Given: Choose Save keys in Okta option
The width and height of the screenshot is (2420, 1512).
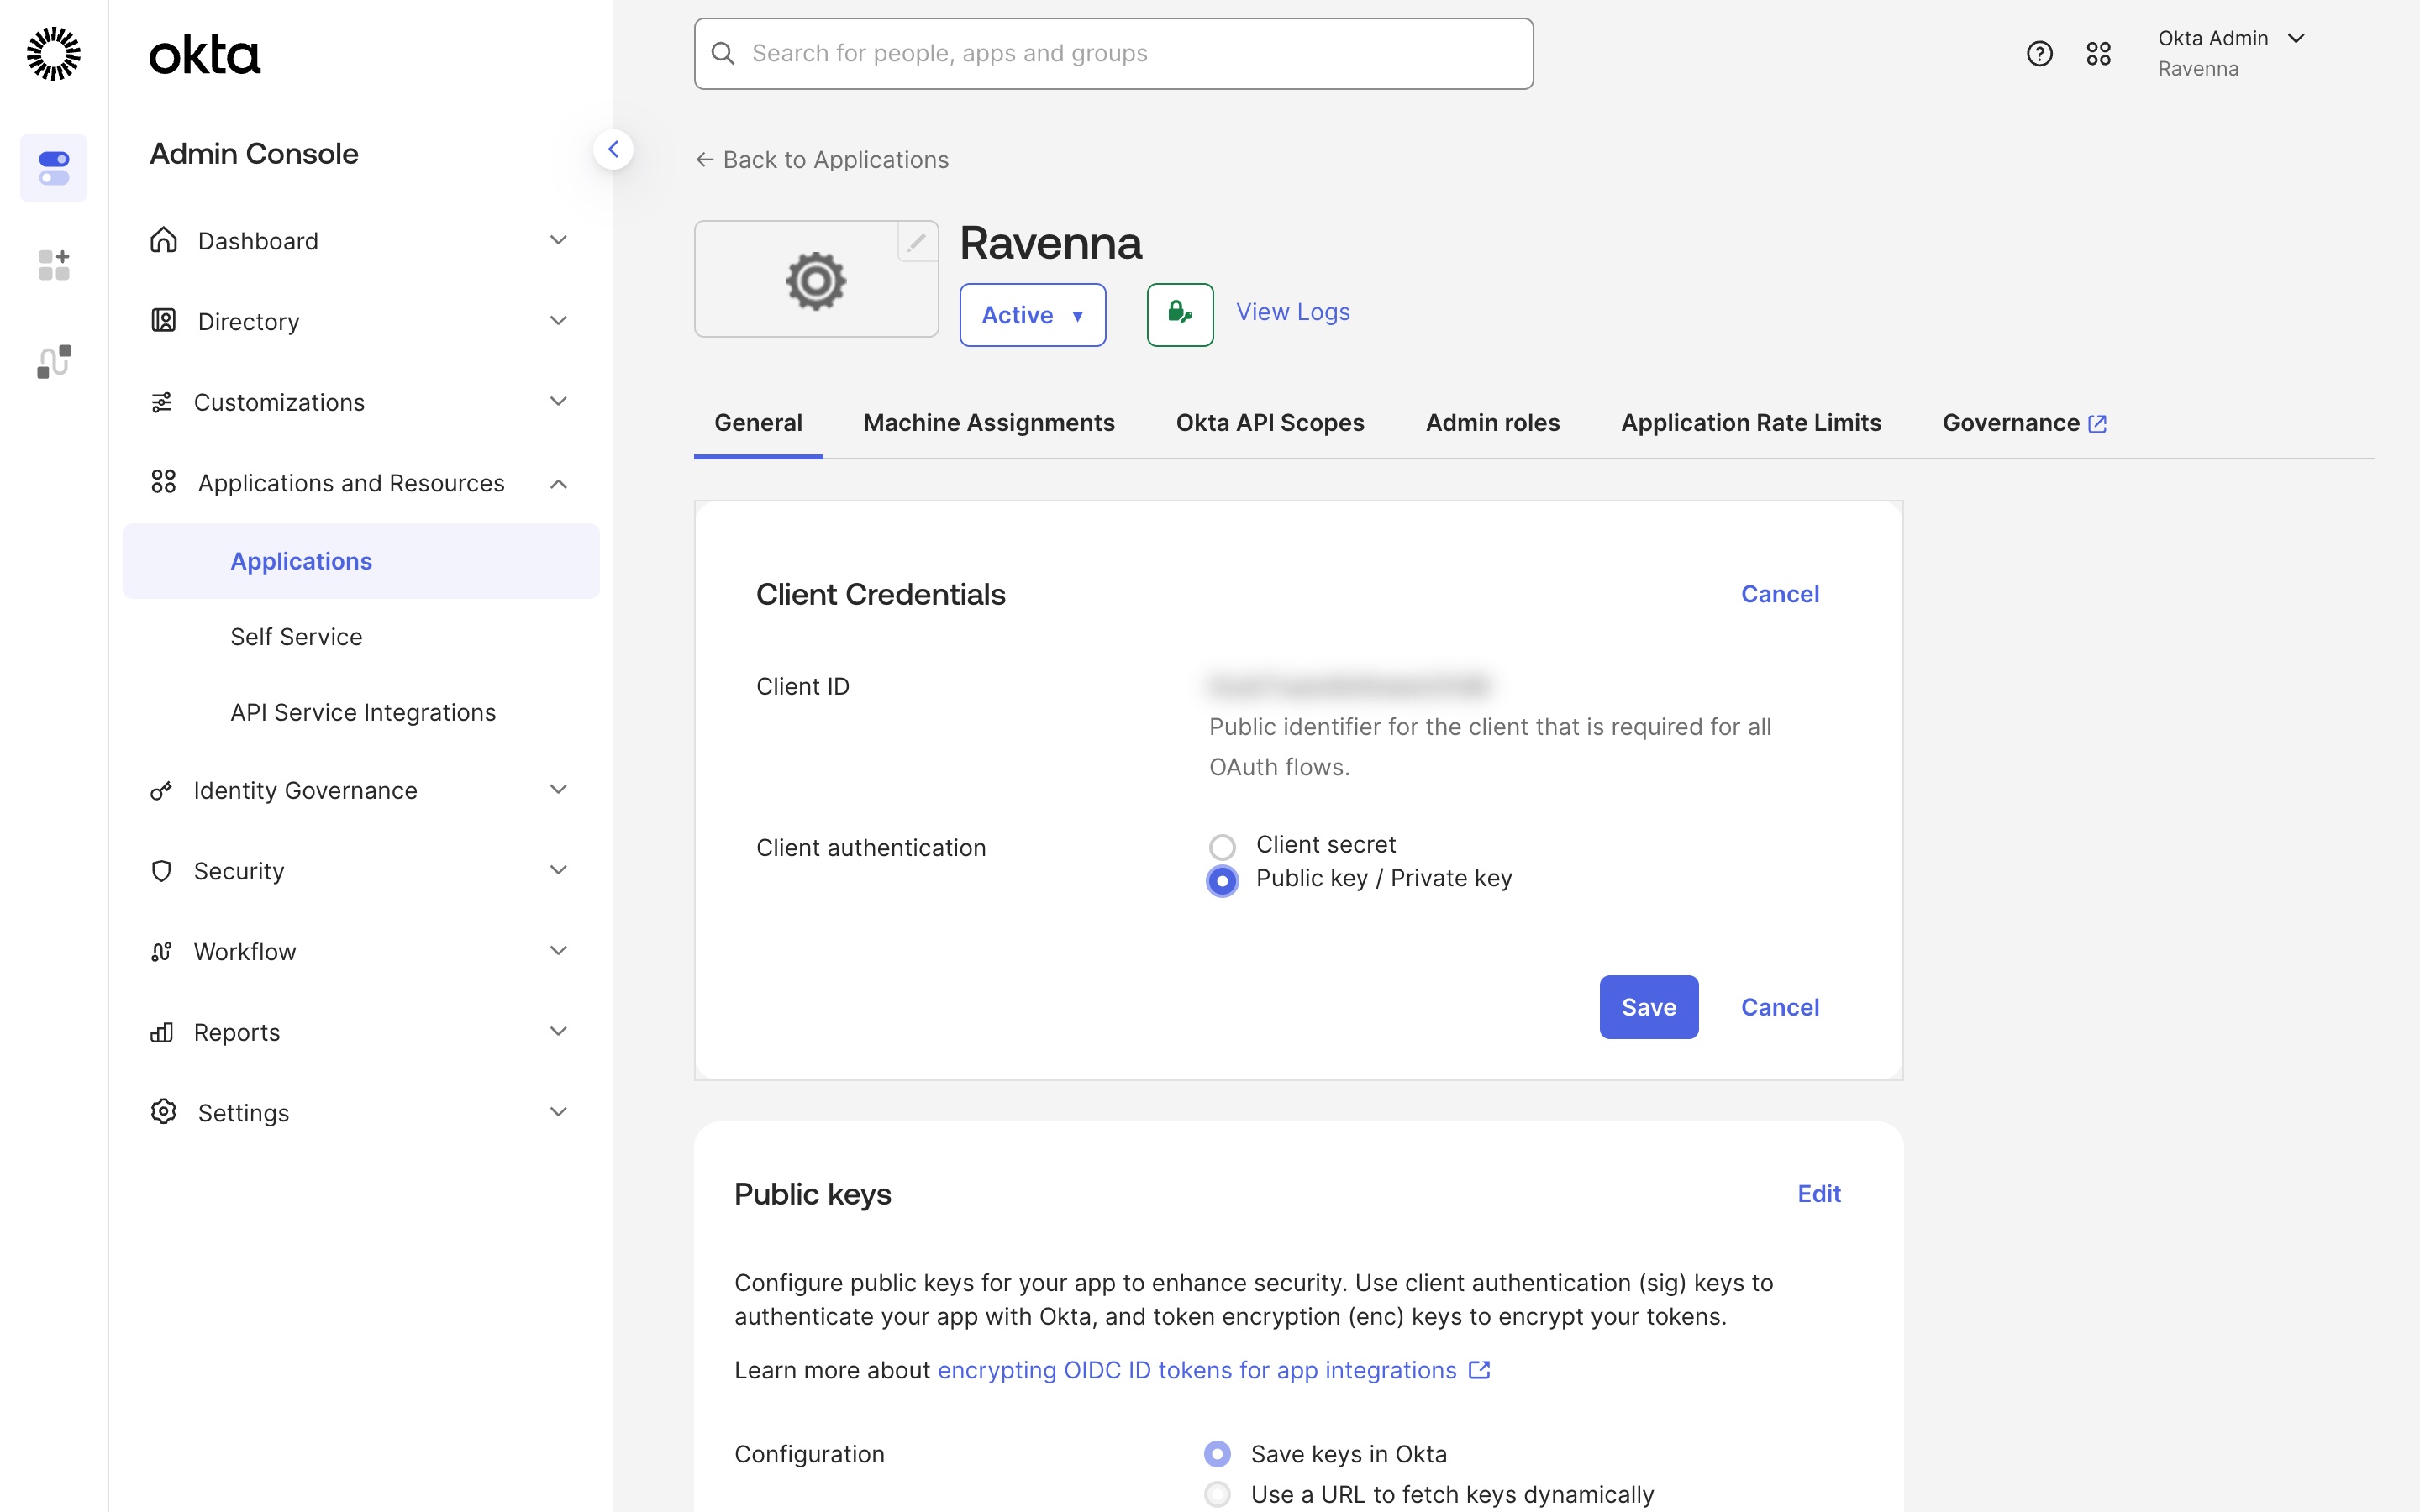Looking at the screenshot, I should point(1217,1454).
